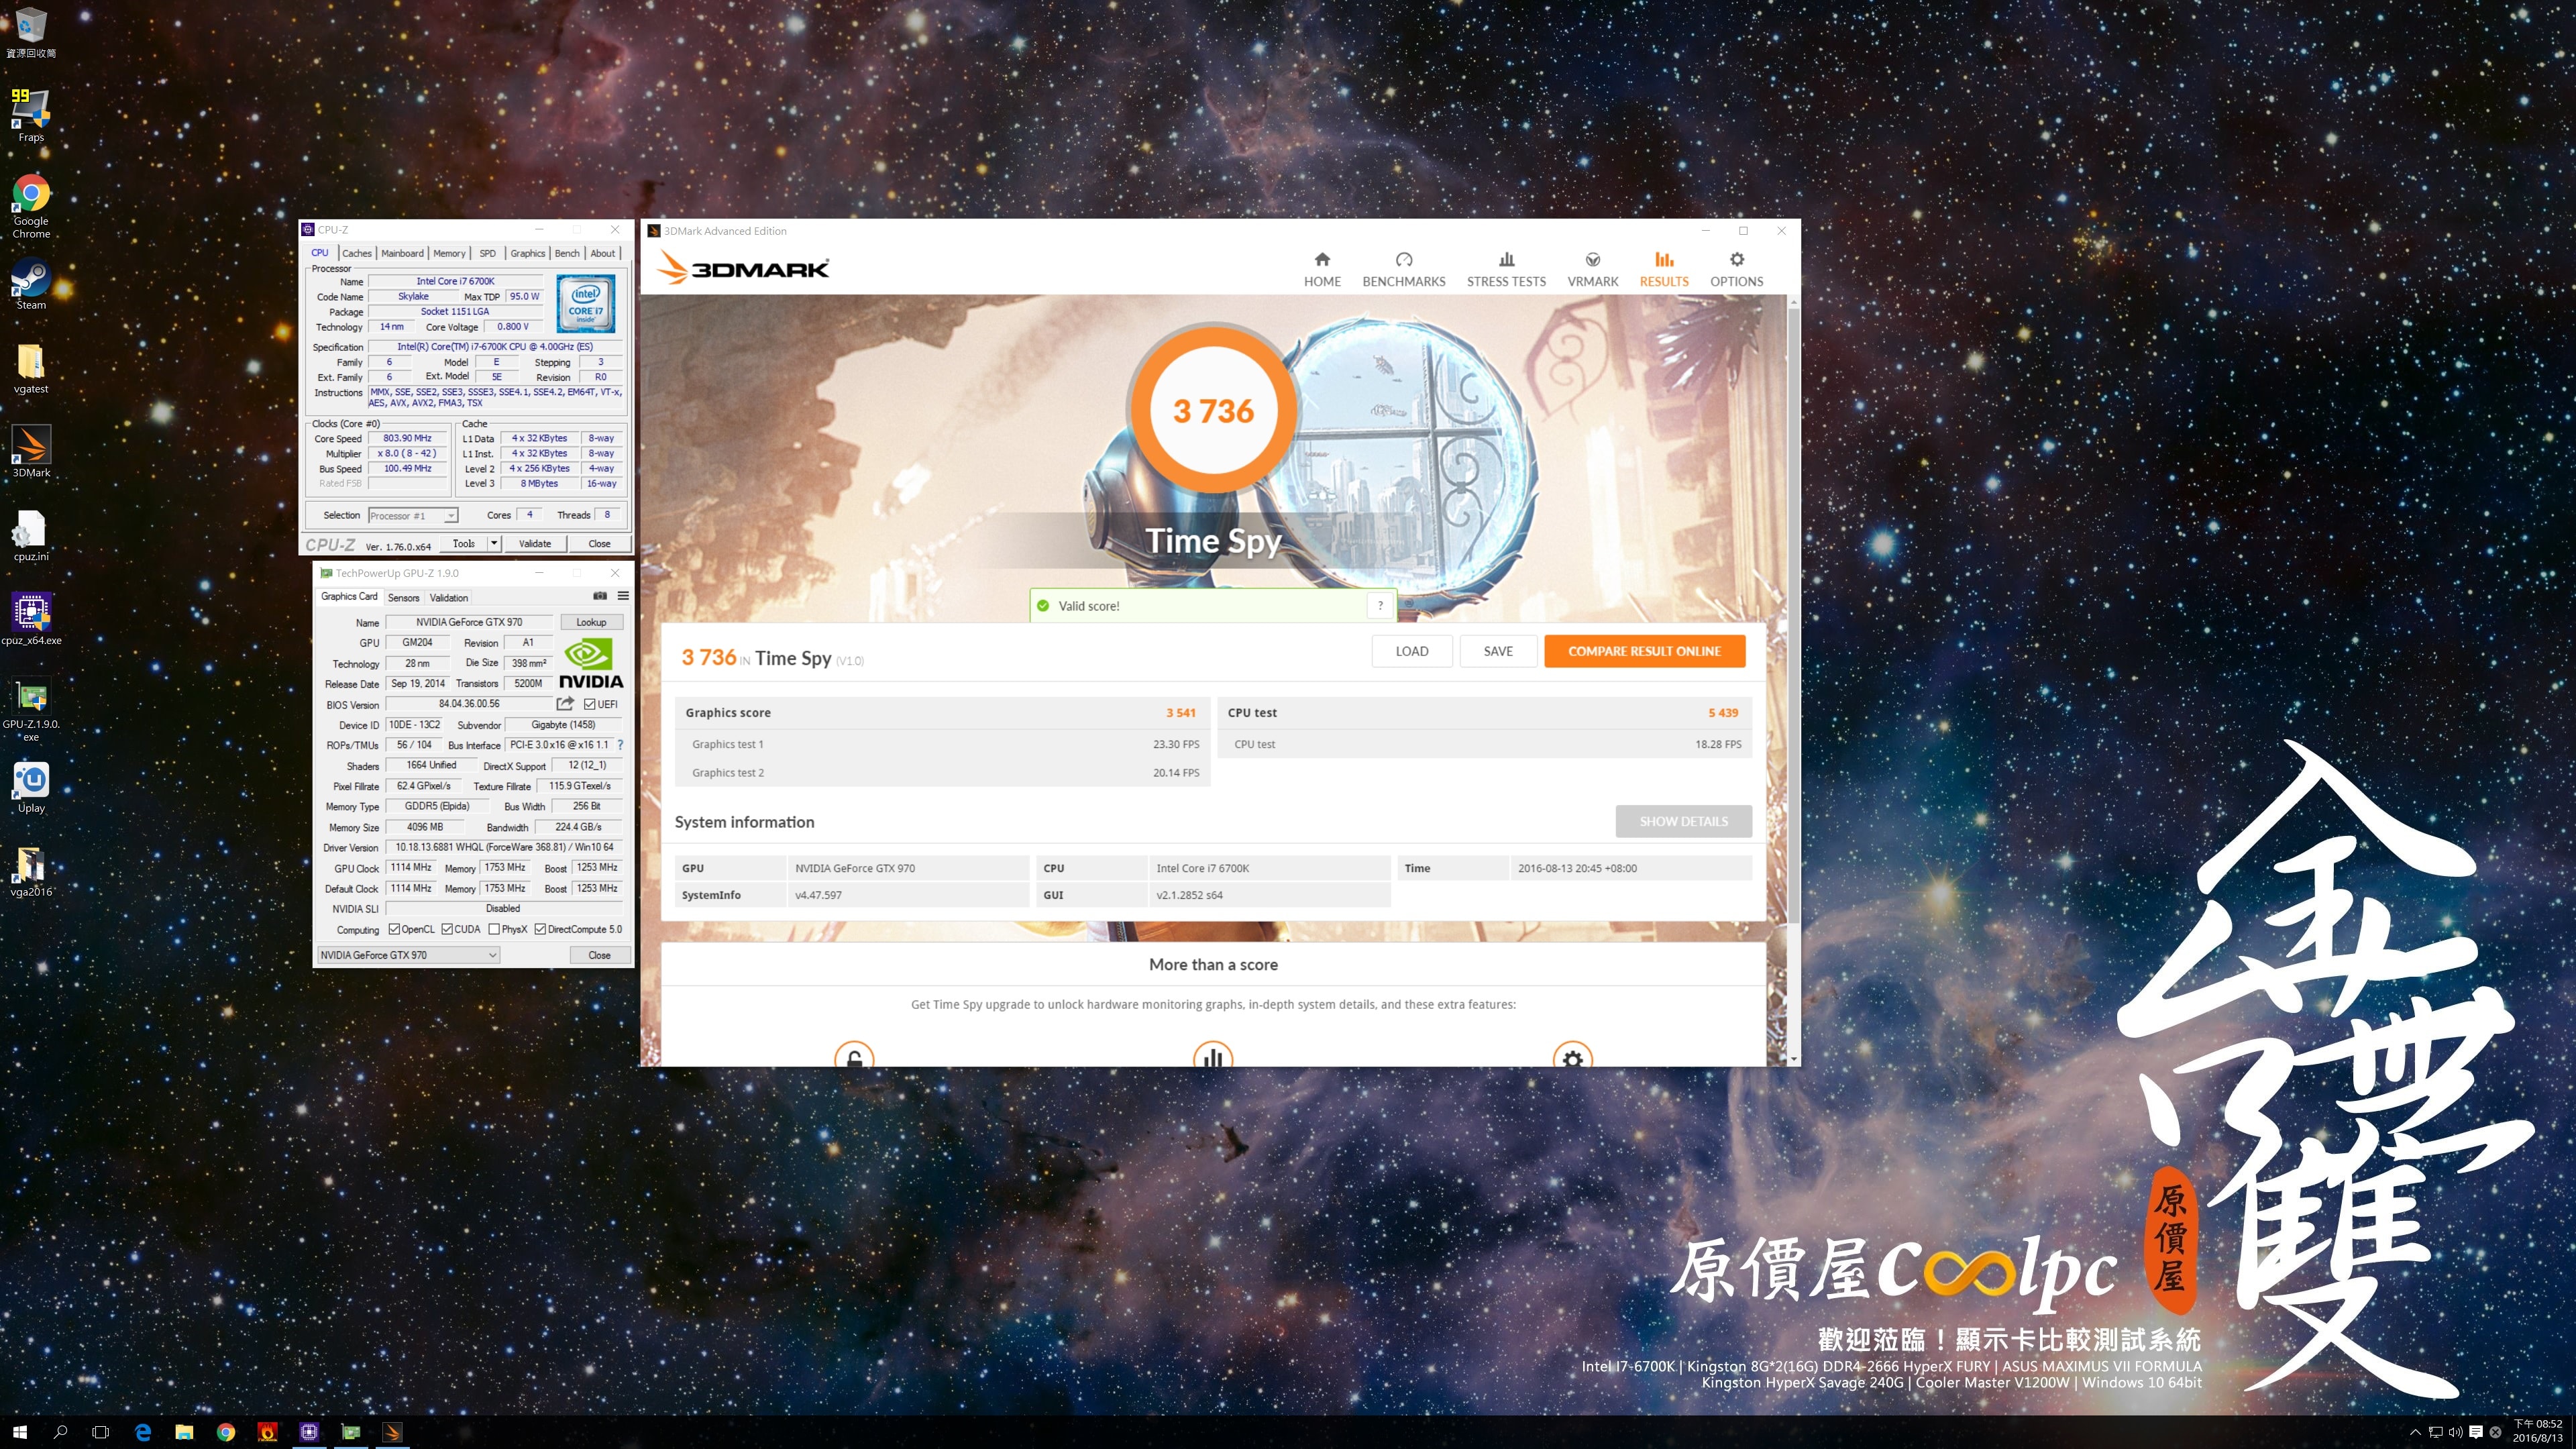Open the Fraps desktop shortcut
Screen dimensions: 2576x1449
point(31,115)
